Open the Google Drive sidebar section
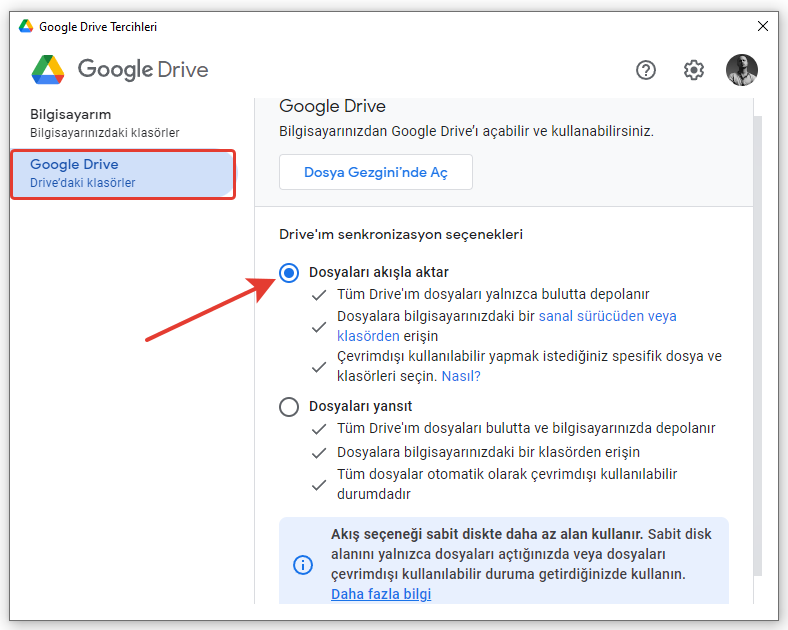The height and width of the screenshot is (630, 788). pyautogui.click(x=122, y=173)
